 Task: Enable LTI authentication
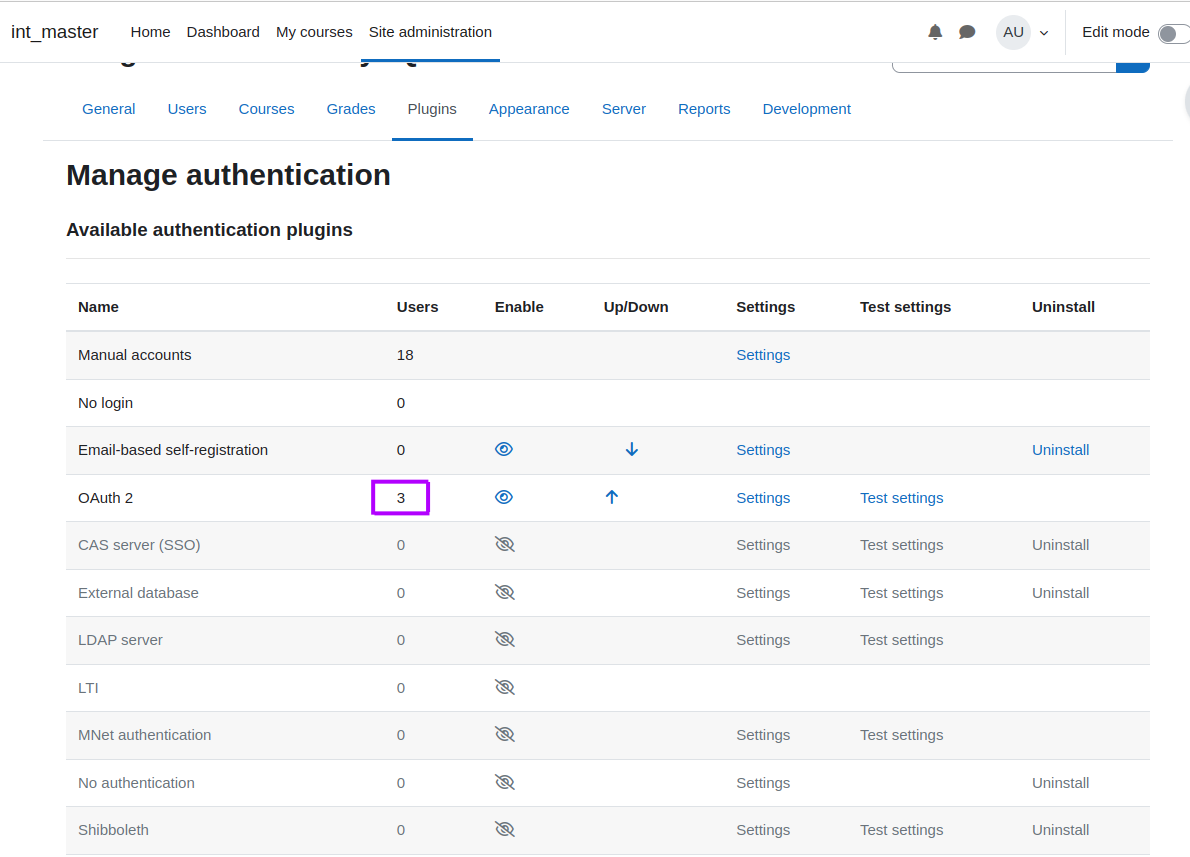point(505,687)
